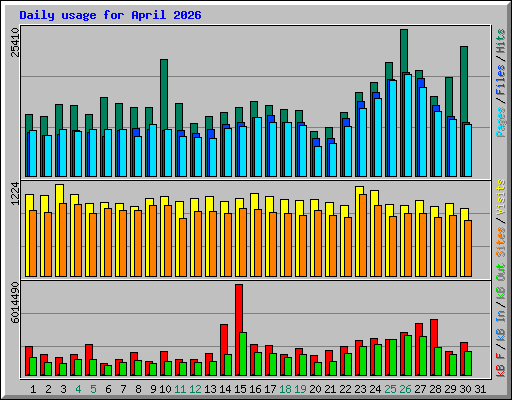512x400 pixels.
Task: Click day 11 weekend label
Action: 180,389
